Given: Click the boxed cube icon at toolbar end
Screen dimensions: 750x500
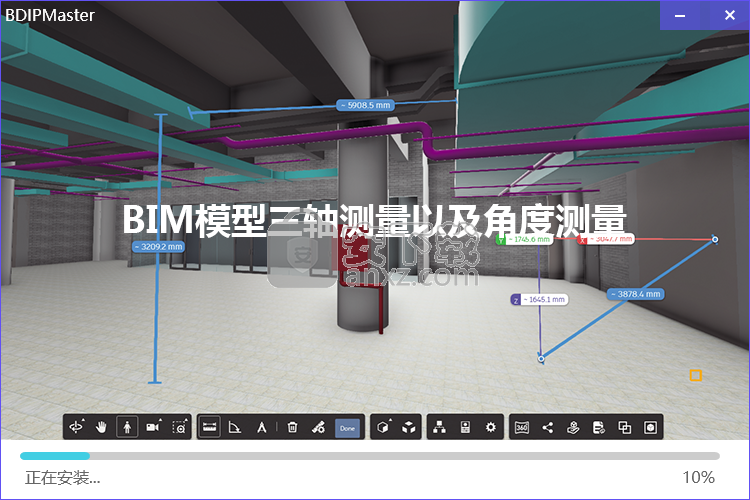Looking at the screenshot, I should 651,427.
